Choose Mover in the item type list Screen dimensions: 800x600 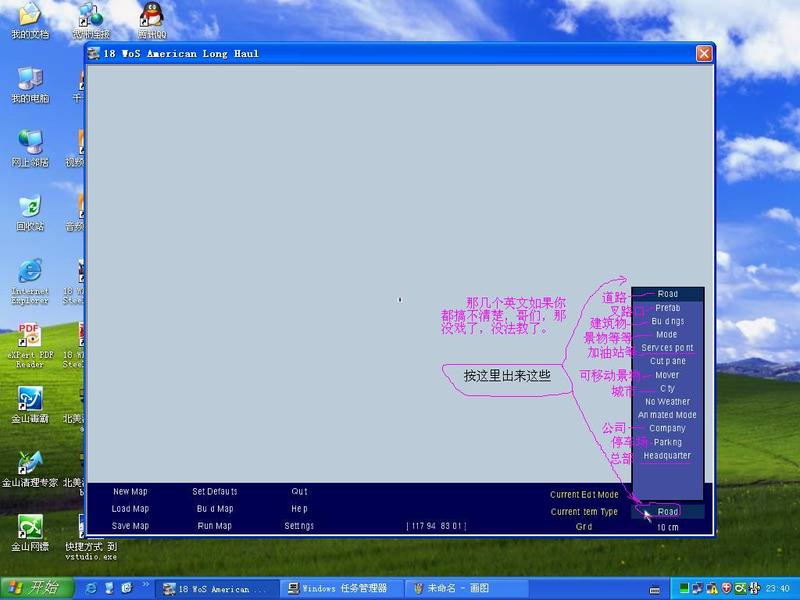[x=667, y=375]
